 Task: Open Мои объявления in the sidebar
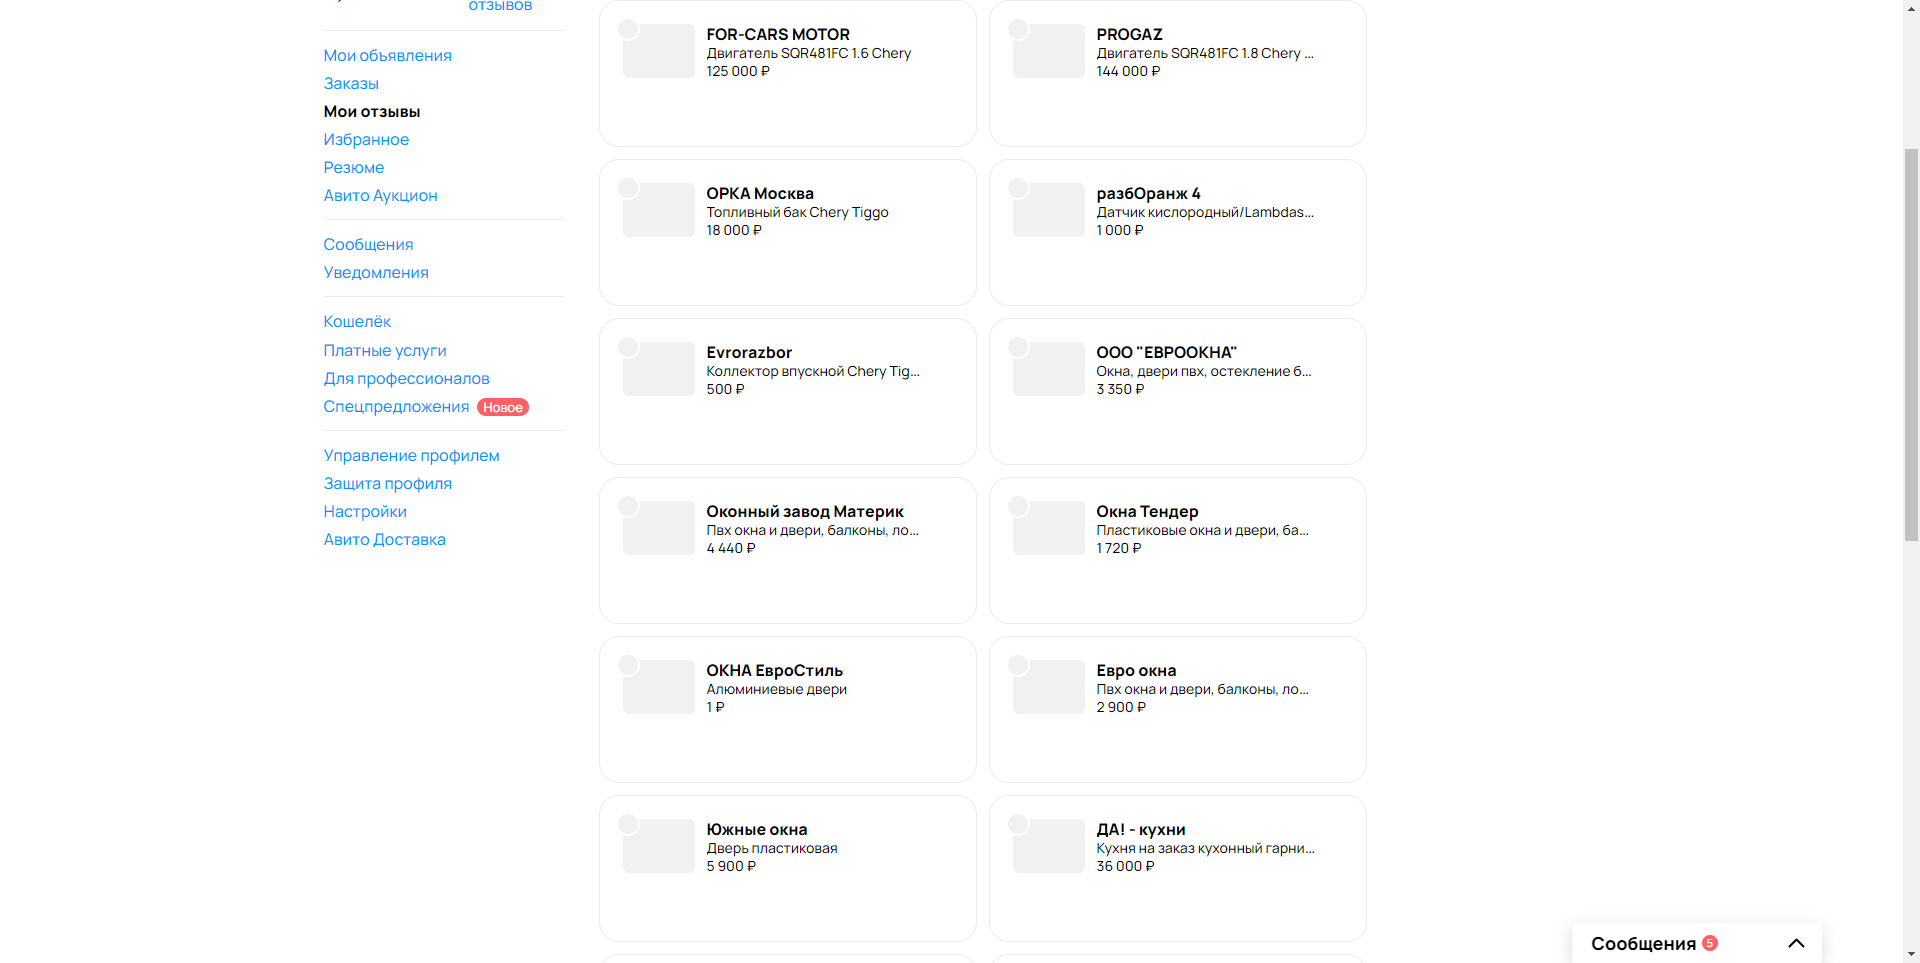[x=387, y=55]
